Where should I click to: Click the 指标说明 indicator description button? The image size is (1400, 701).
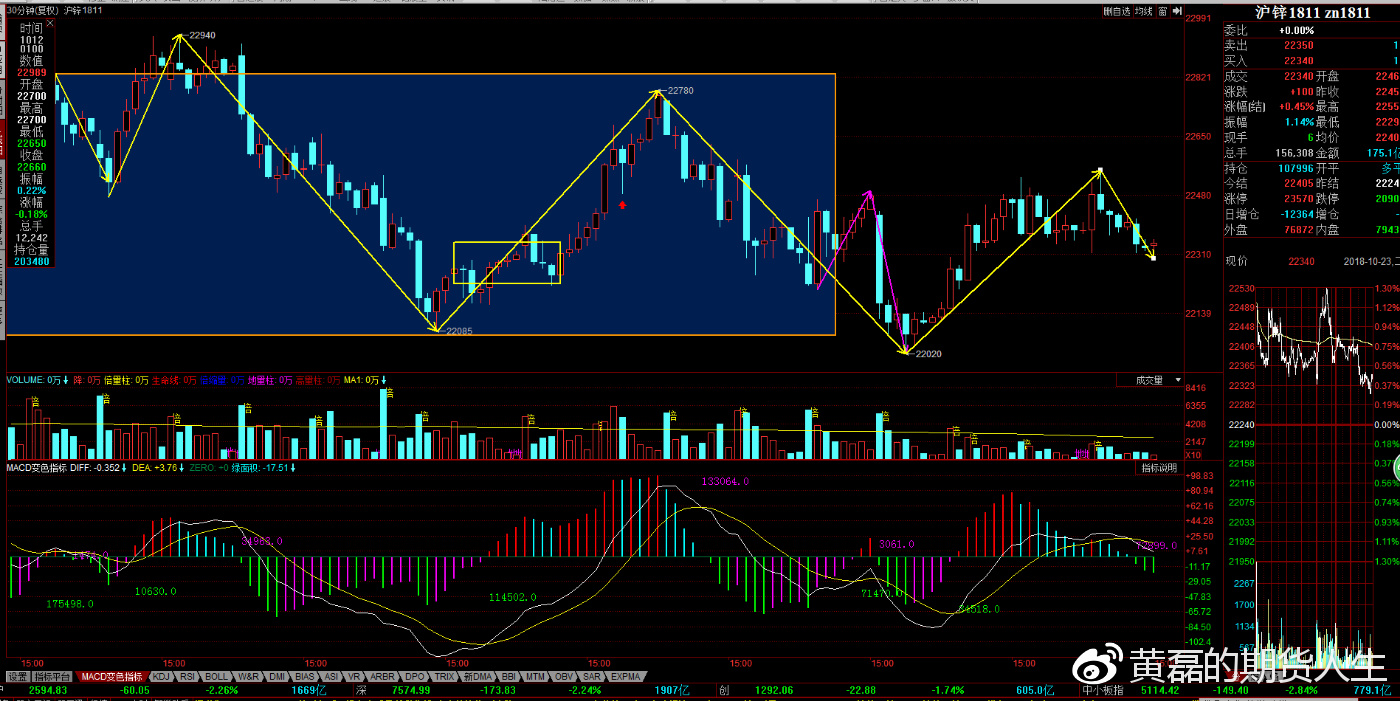point(1159,468)
